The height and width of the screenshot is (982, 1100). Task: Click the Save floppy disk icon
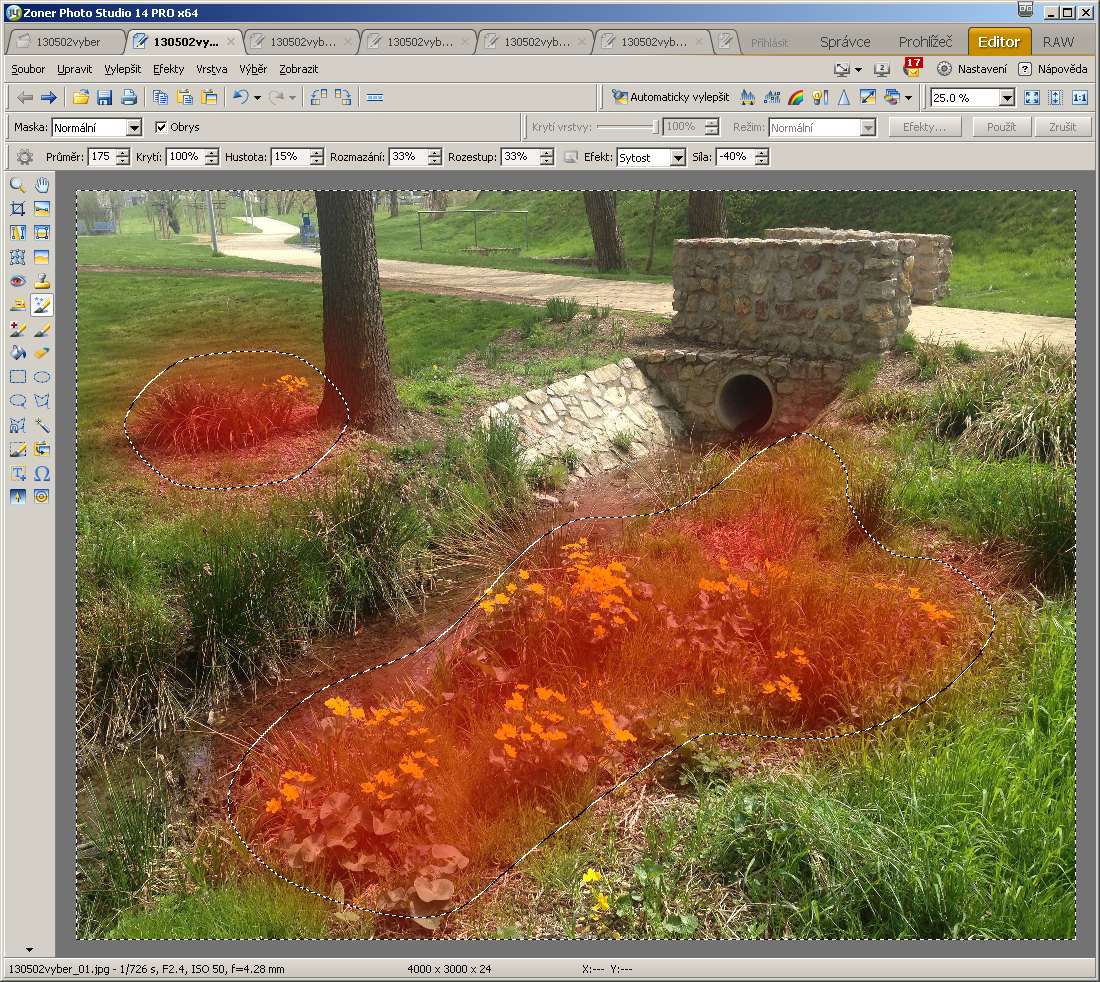pos(104,97)
